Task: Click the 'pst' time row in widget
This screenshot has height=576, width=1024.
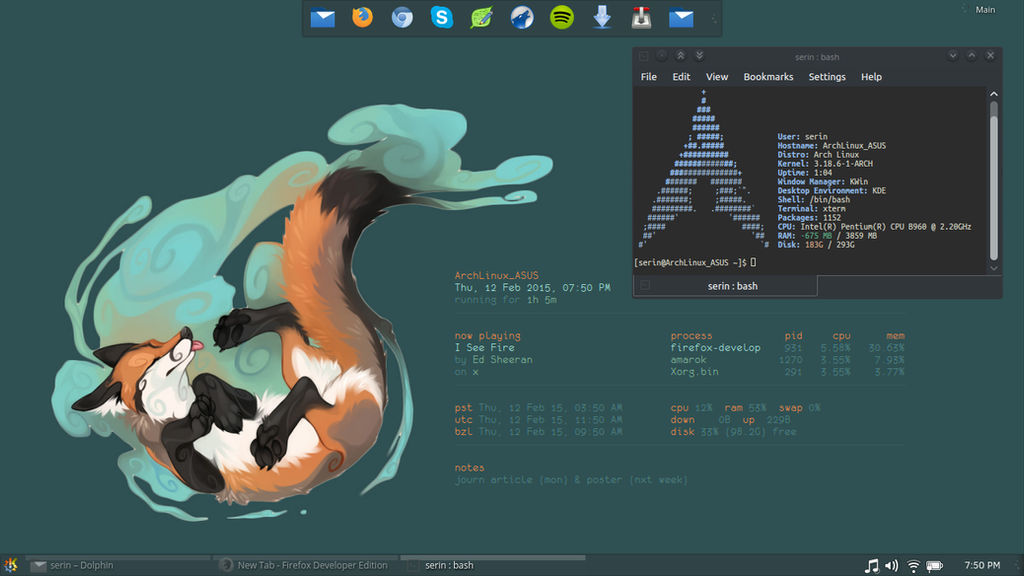Action: [539, 408]
